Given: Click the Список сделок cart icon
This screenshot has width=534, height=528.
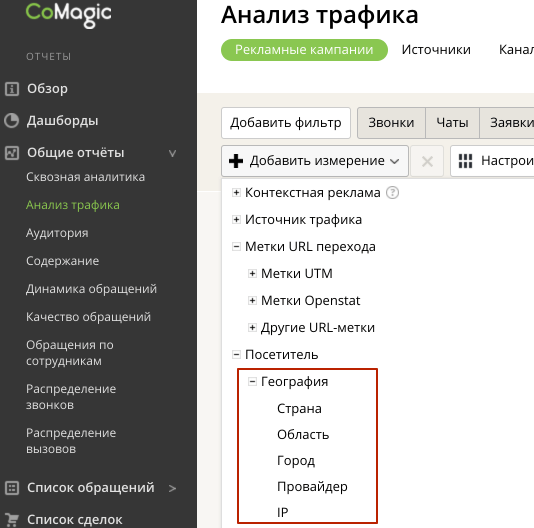Looking at the screenshot, I should click(x=12, y=520).
